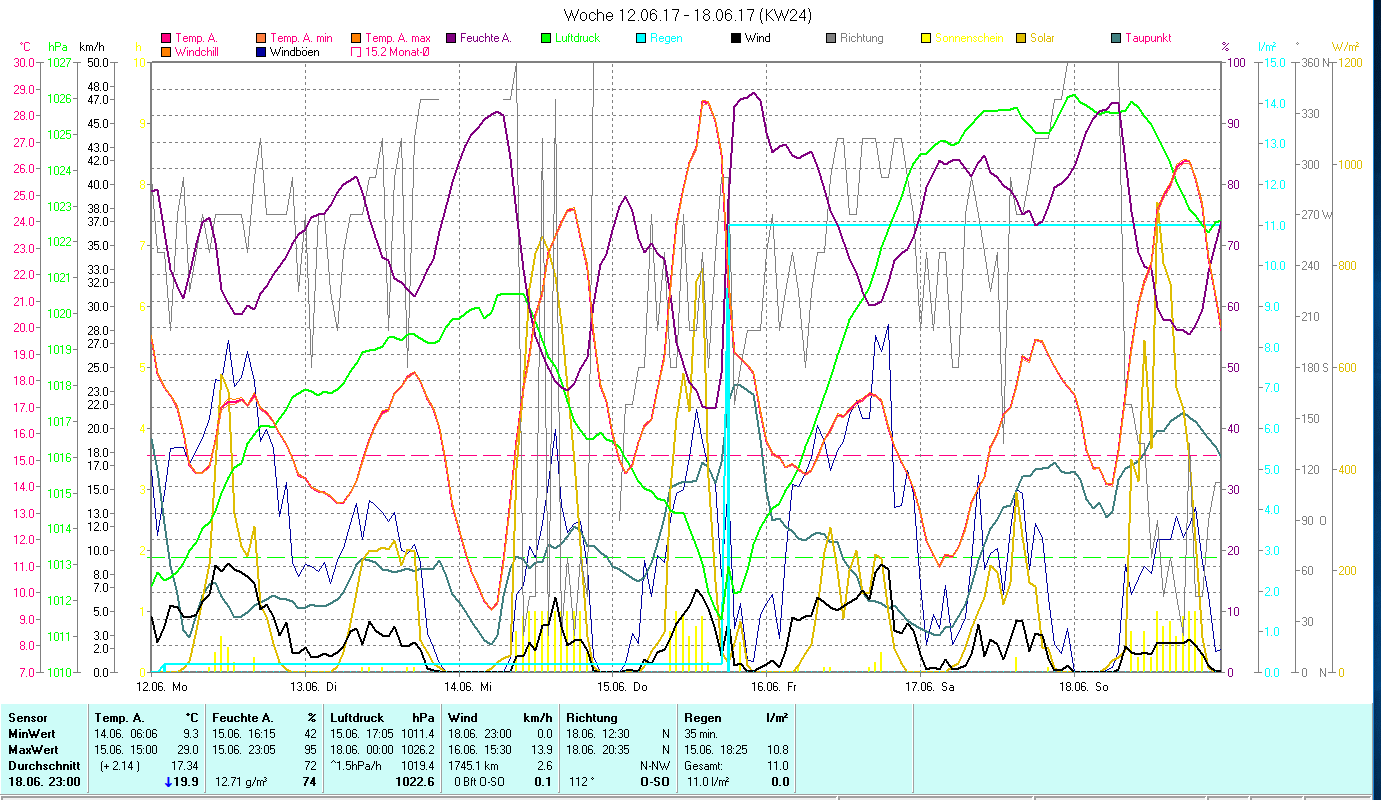Click the Sensor header in the table
The image size is (1381, 800).
[27, 718]
